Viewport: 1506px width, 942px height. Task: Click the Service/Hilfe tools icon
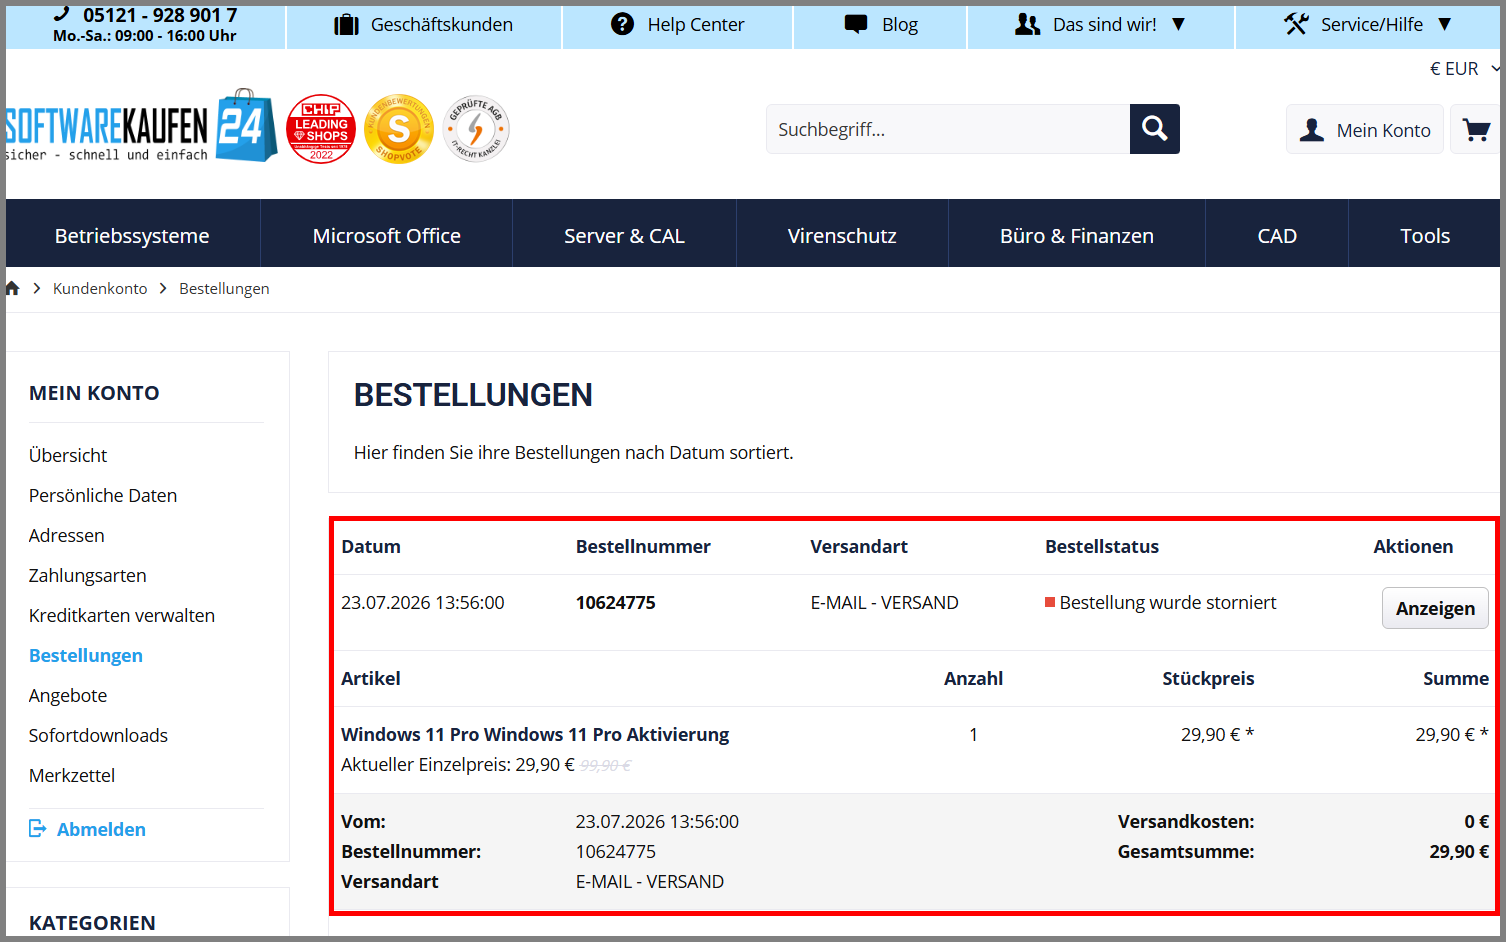(x=1297, y=24)
